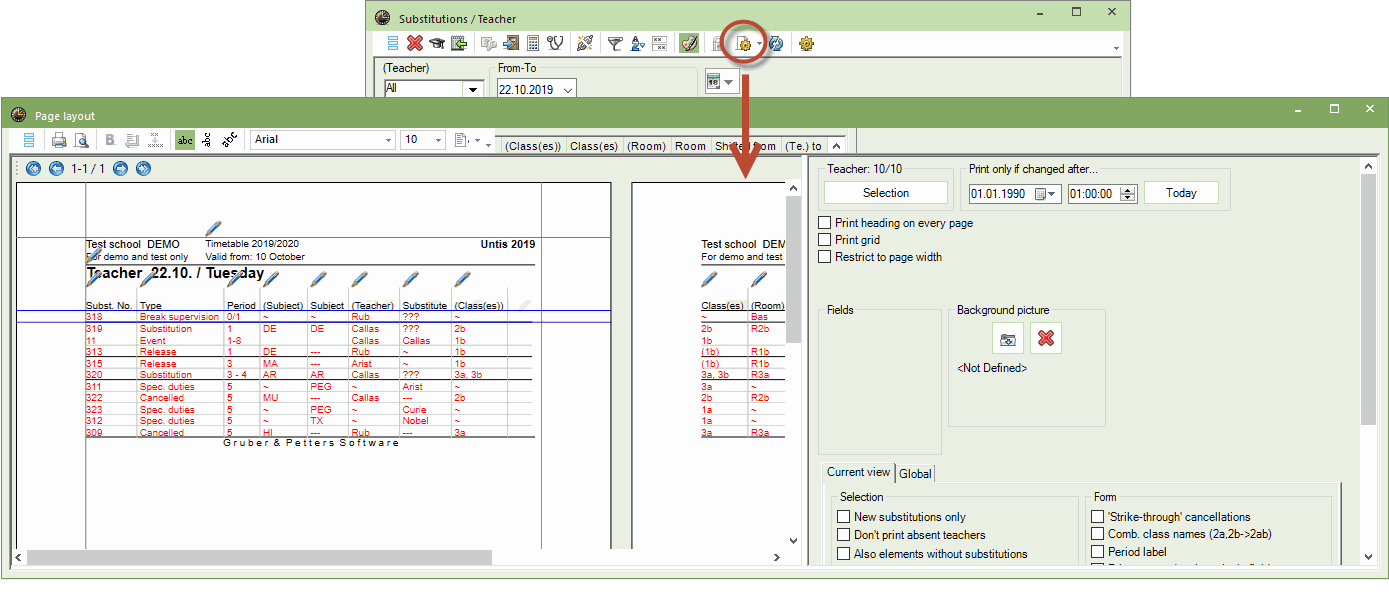Check New substitutions only
Viewport: 1389px width, 599px height.
click(843, 517)
